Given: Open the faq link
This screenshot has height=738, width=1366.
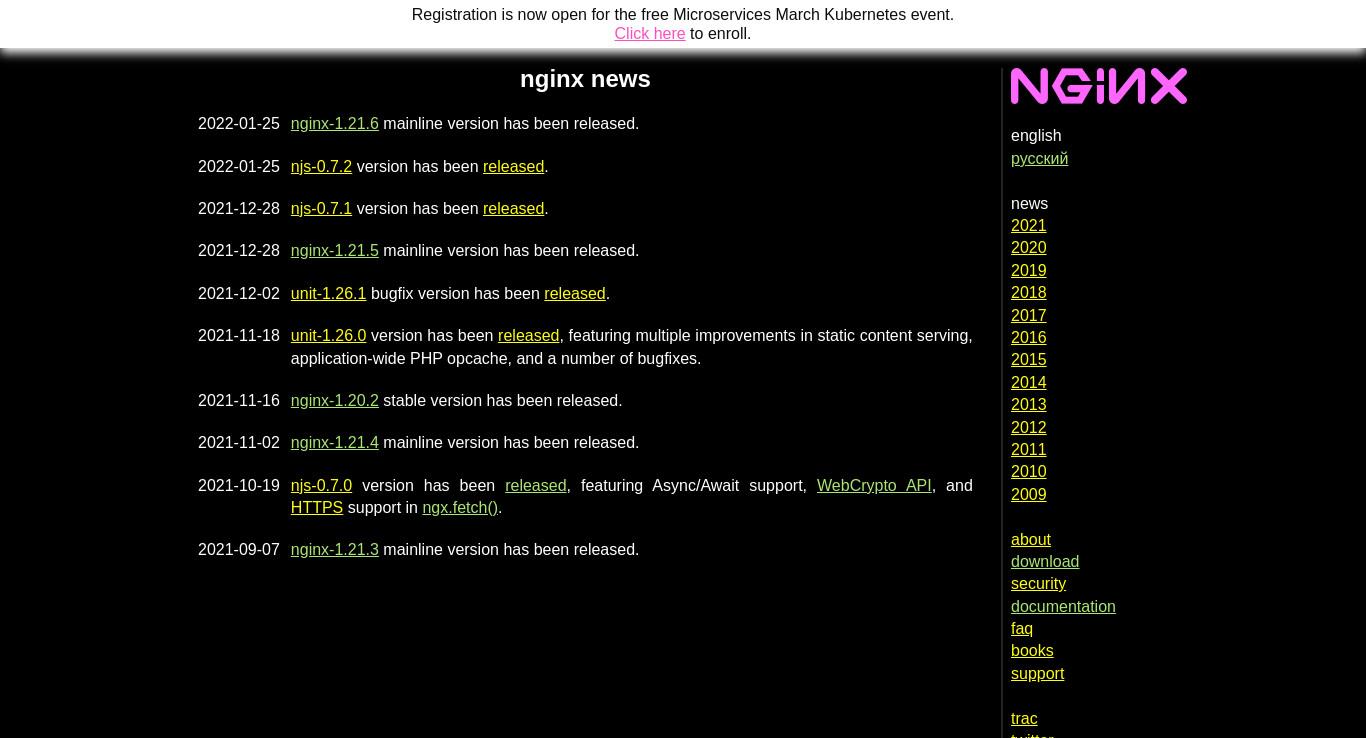Looking at the screenshot, I should pos(1022,628).
